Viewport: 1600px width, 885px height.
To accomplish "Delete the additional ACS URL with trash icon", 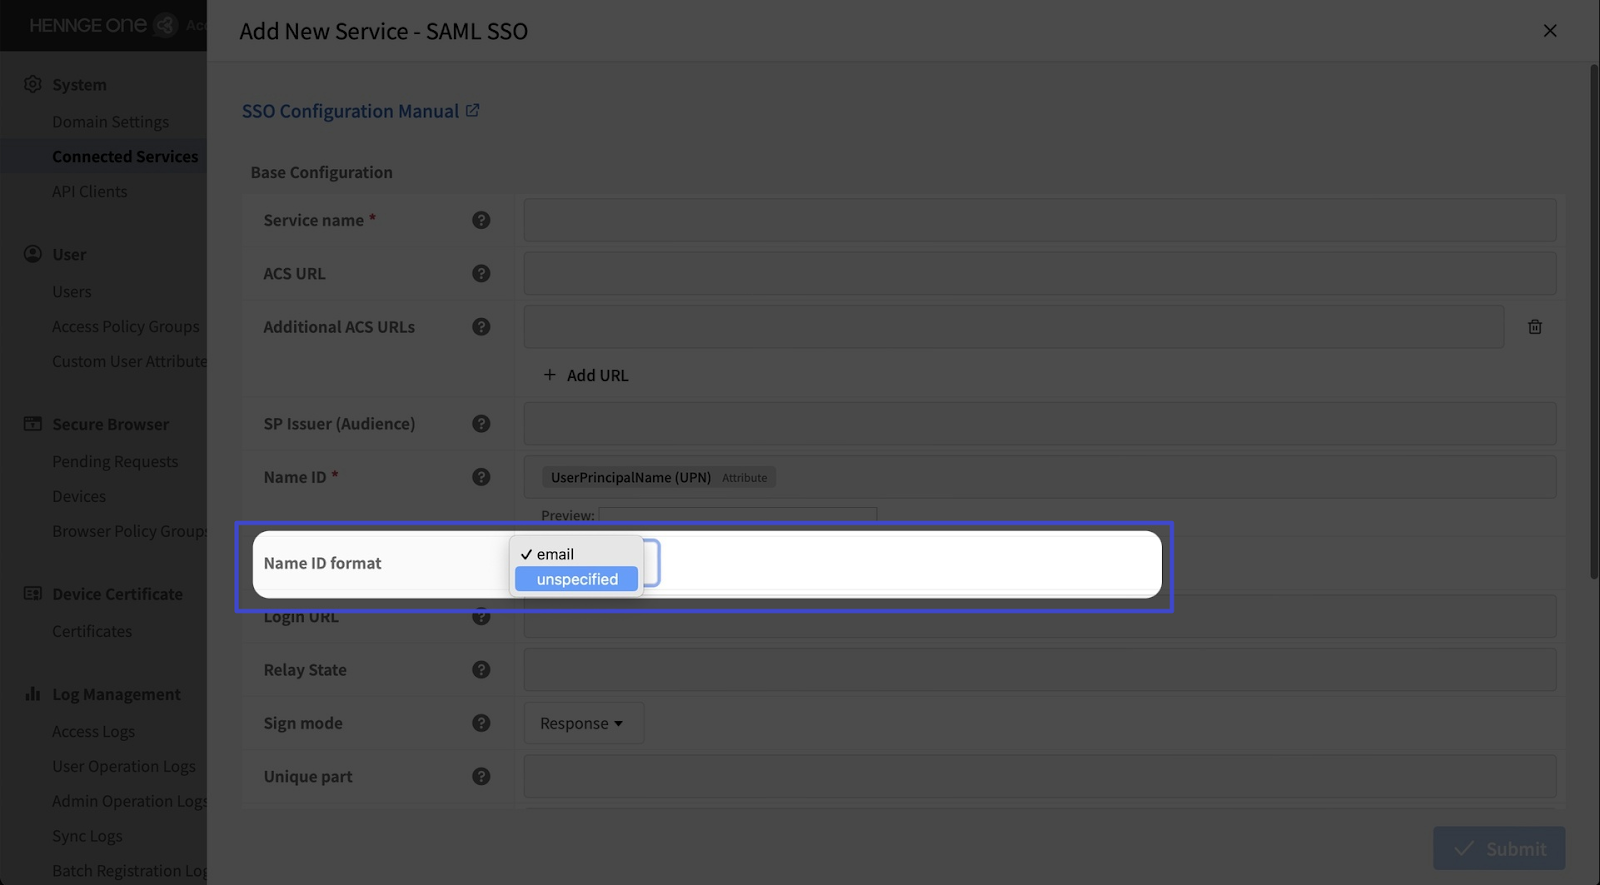I will (1534, 327).
